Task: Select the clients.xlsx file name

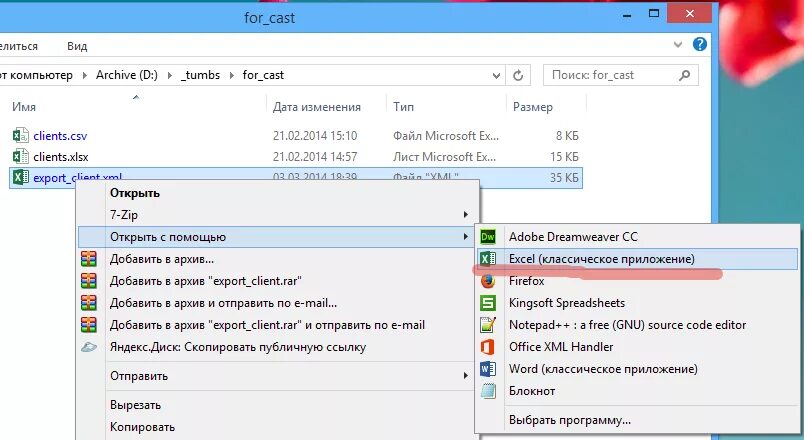Action: 61,157
